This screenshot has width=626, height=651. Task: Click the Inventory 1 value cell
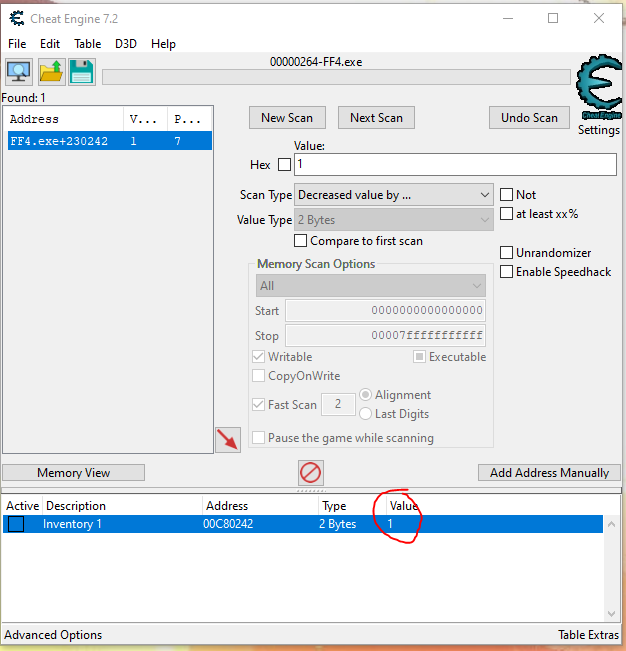click(x=390, y=524)
